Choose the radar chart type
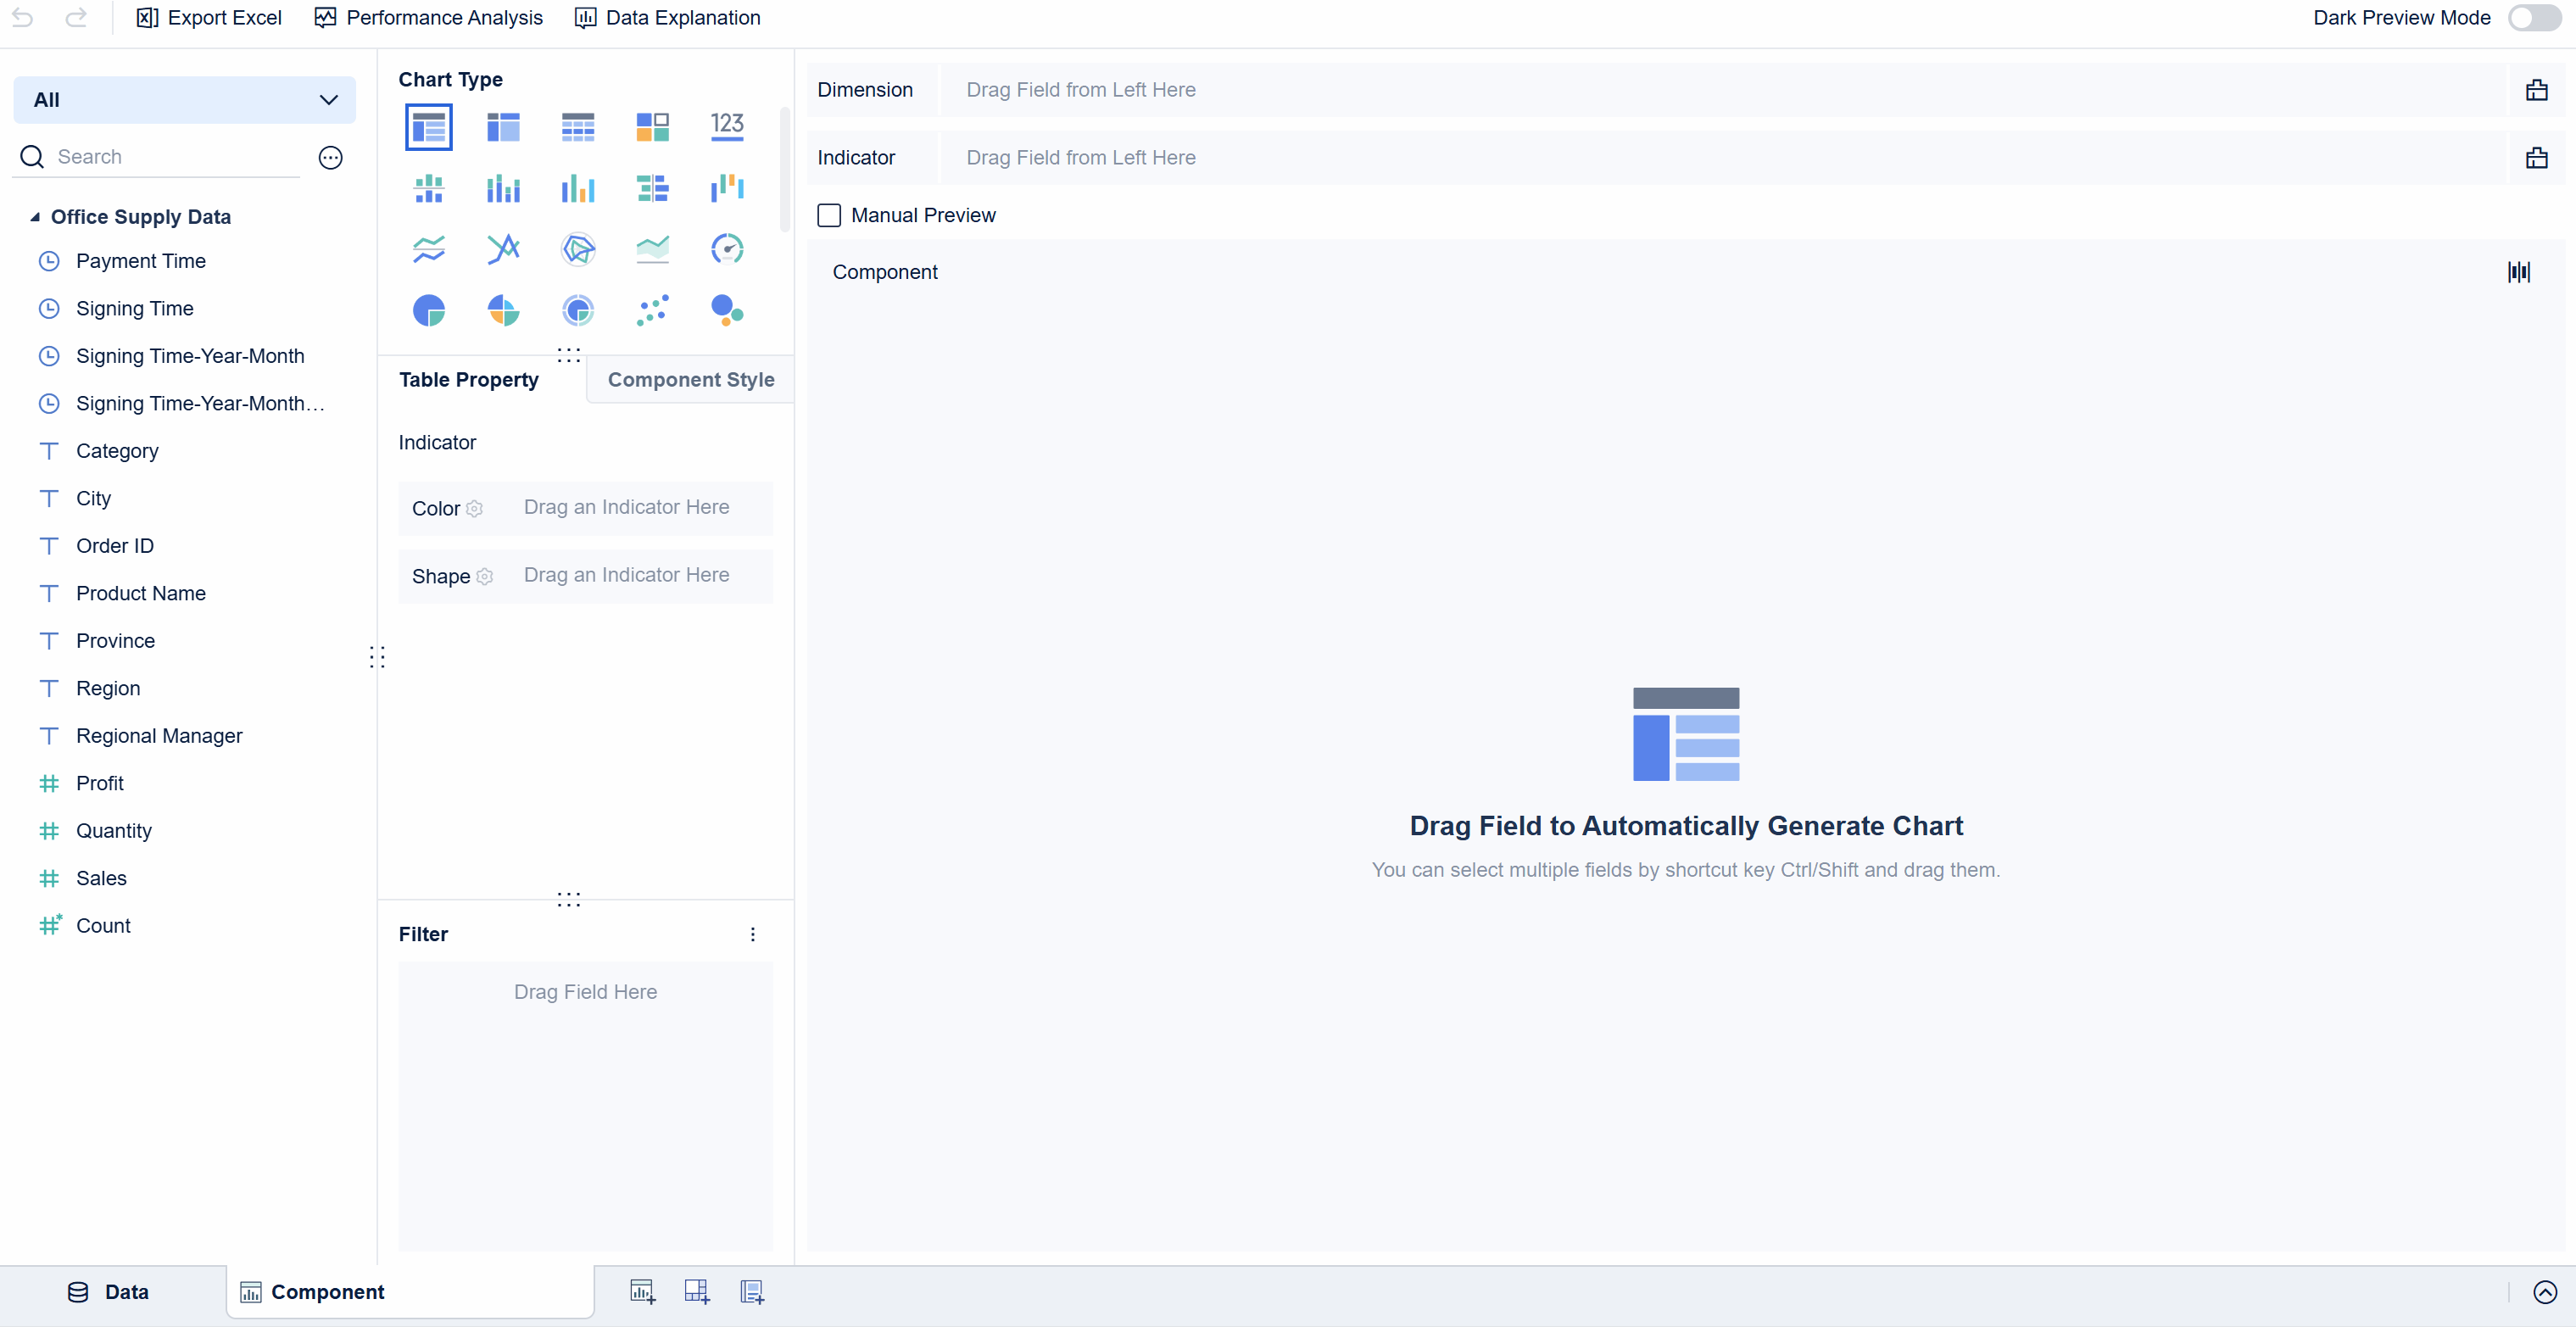 (x=578, y=249)
